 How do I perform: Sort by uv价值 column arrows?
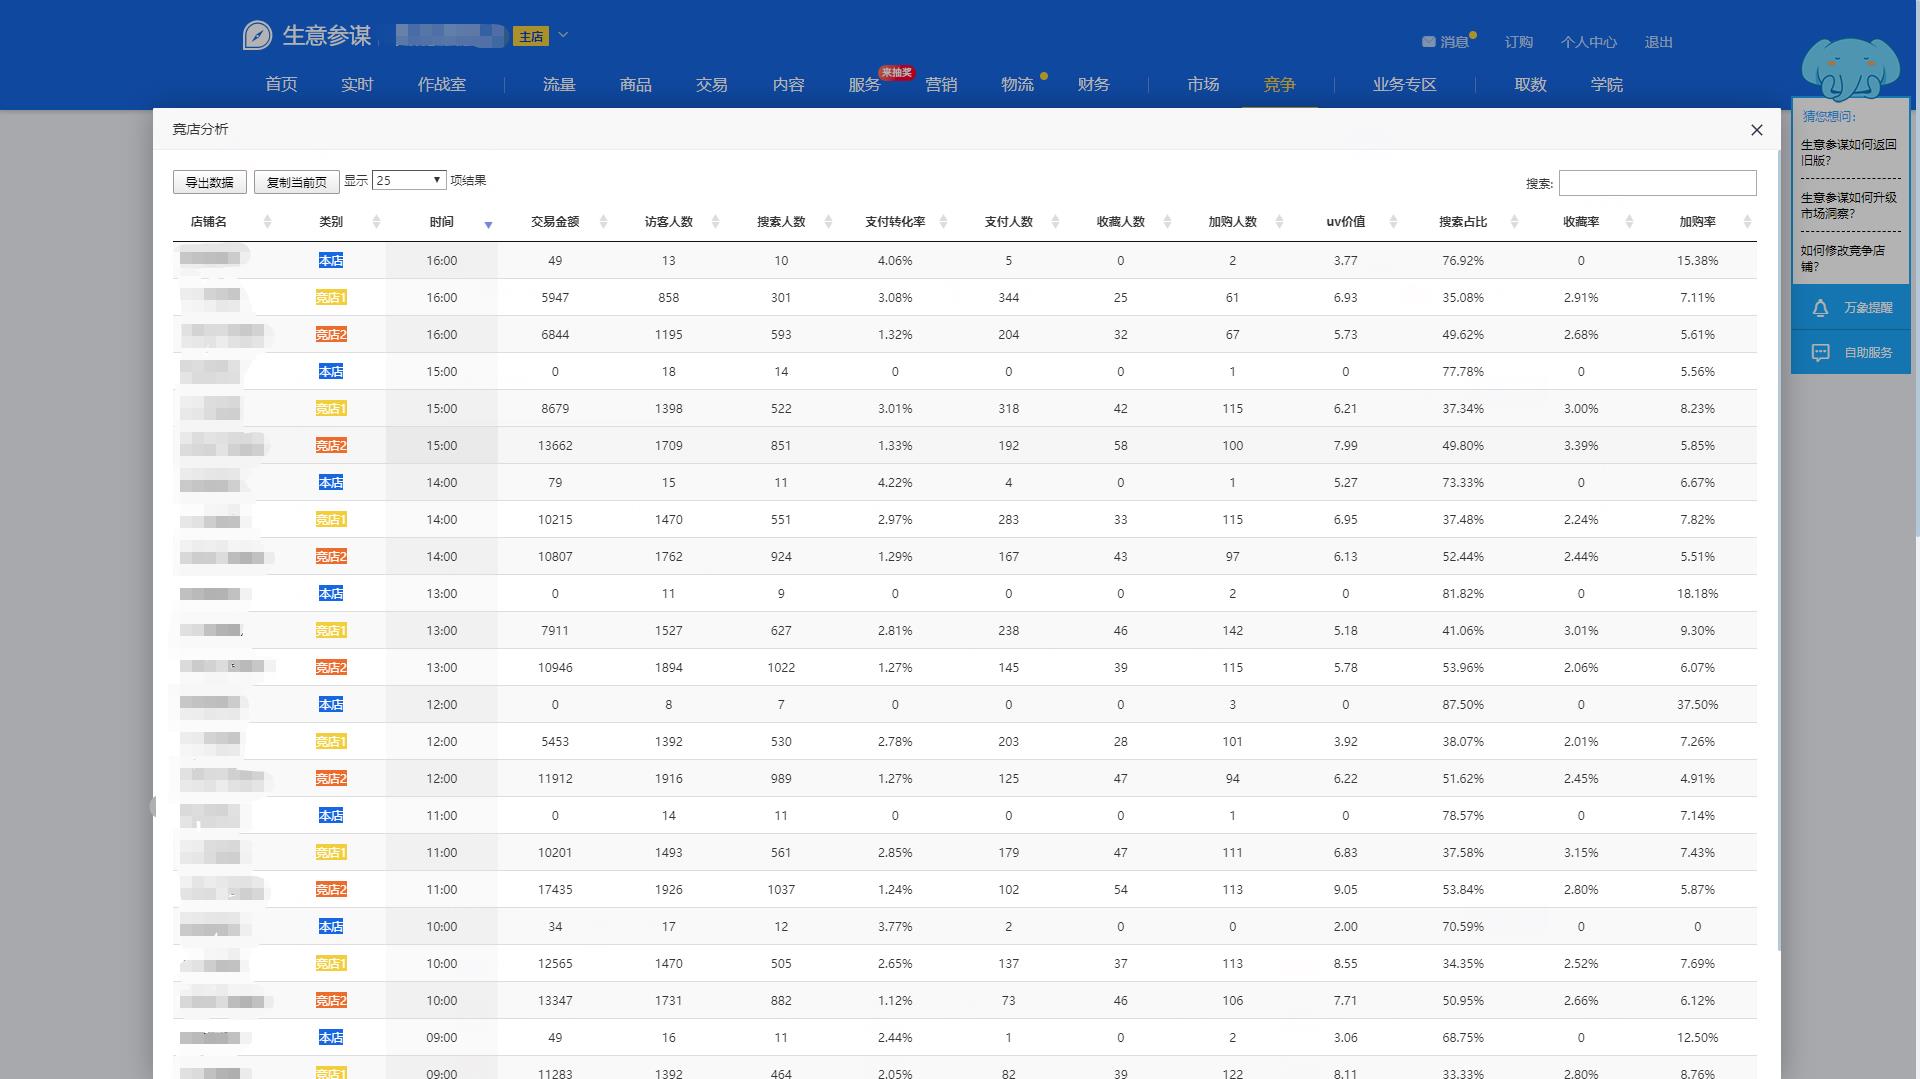pos(1393,222)
